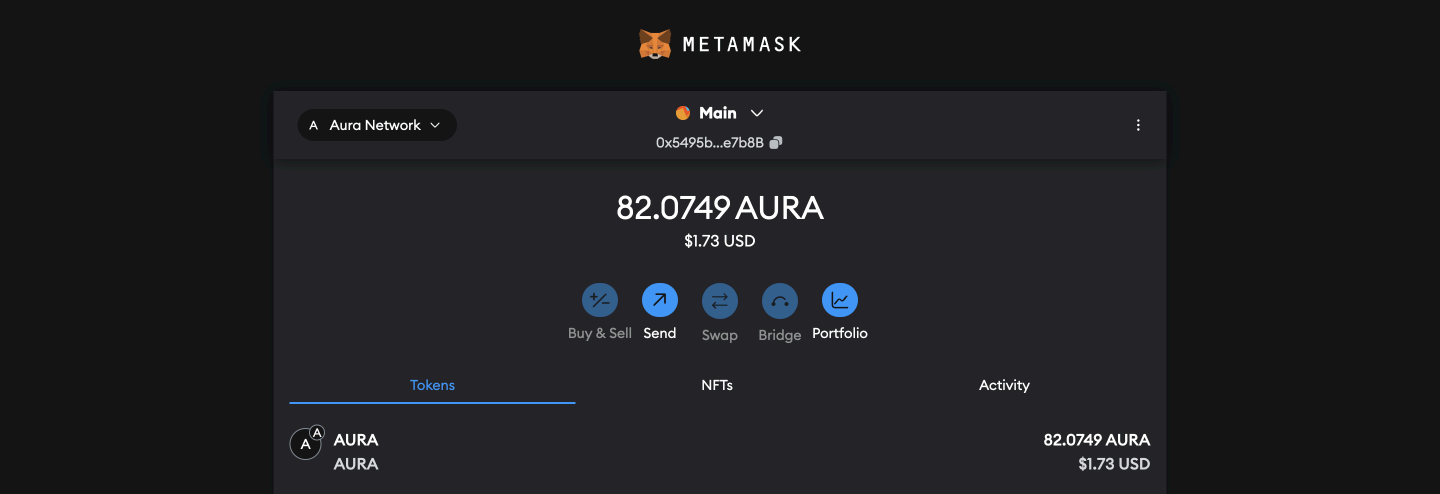The width and height of the screenshot is (1440, 494).
Task: Switch to the Tokens tab
Action: tap(432, 385)
